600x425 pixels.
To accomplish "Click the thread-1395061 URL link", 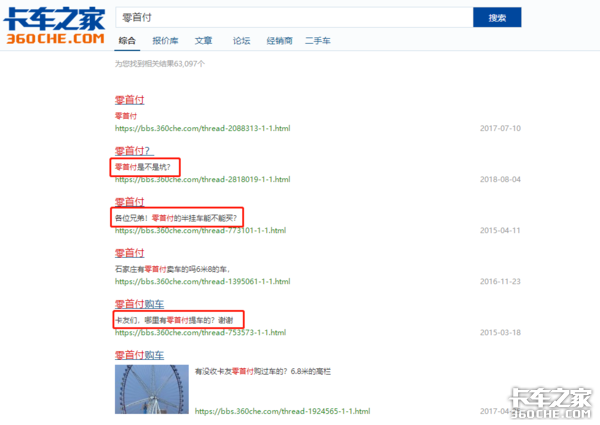I will 202,282.
